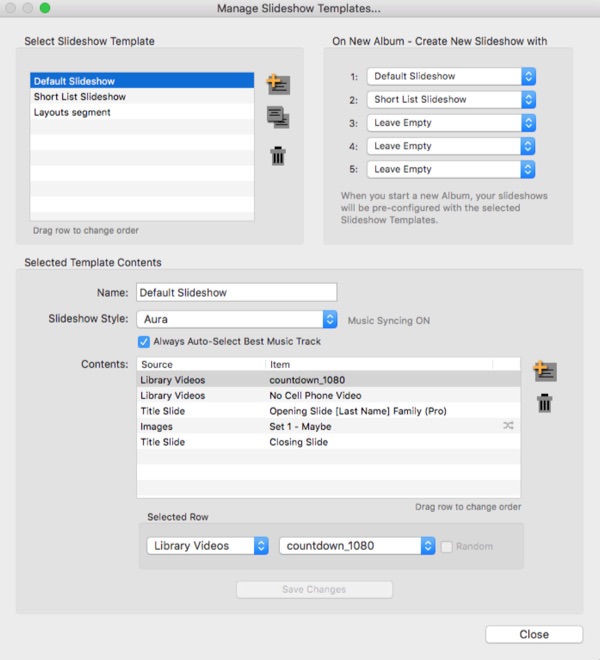Toggle Always Auto-Select Best Music Track
The width and height of the screenshot is (600, 660).
coord(145,342)
